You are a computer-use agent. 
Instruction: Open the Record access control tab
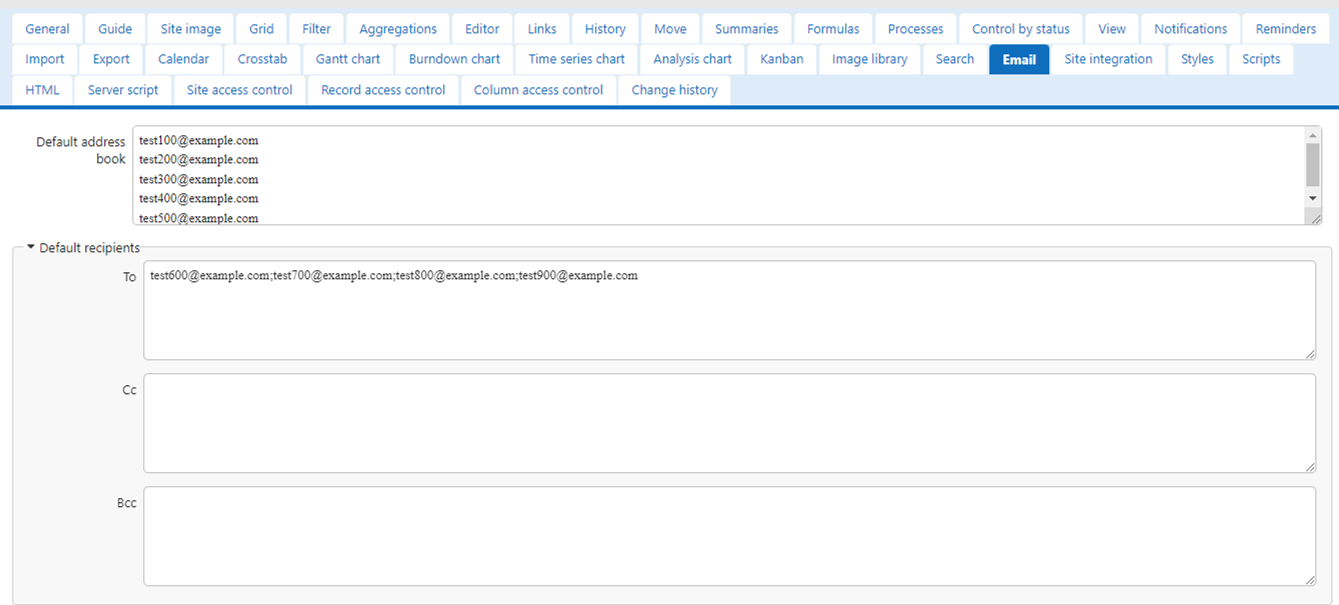pyautogui.click(x=383, y=90)
